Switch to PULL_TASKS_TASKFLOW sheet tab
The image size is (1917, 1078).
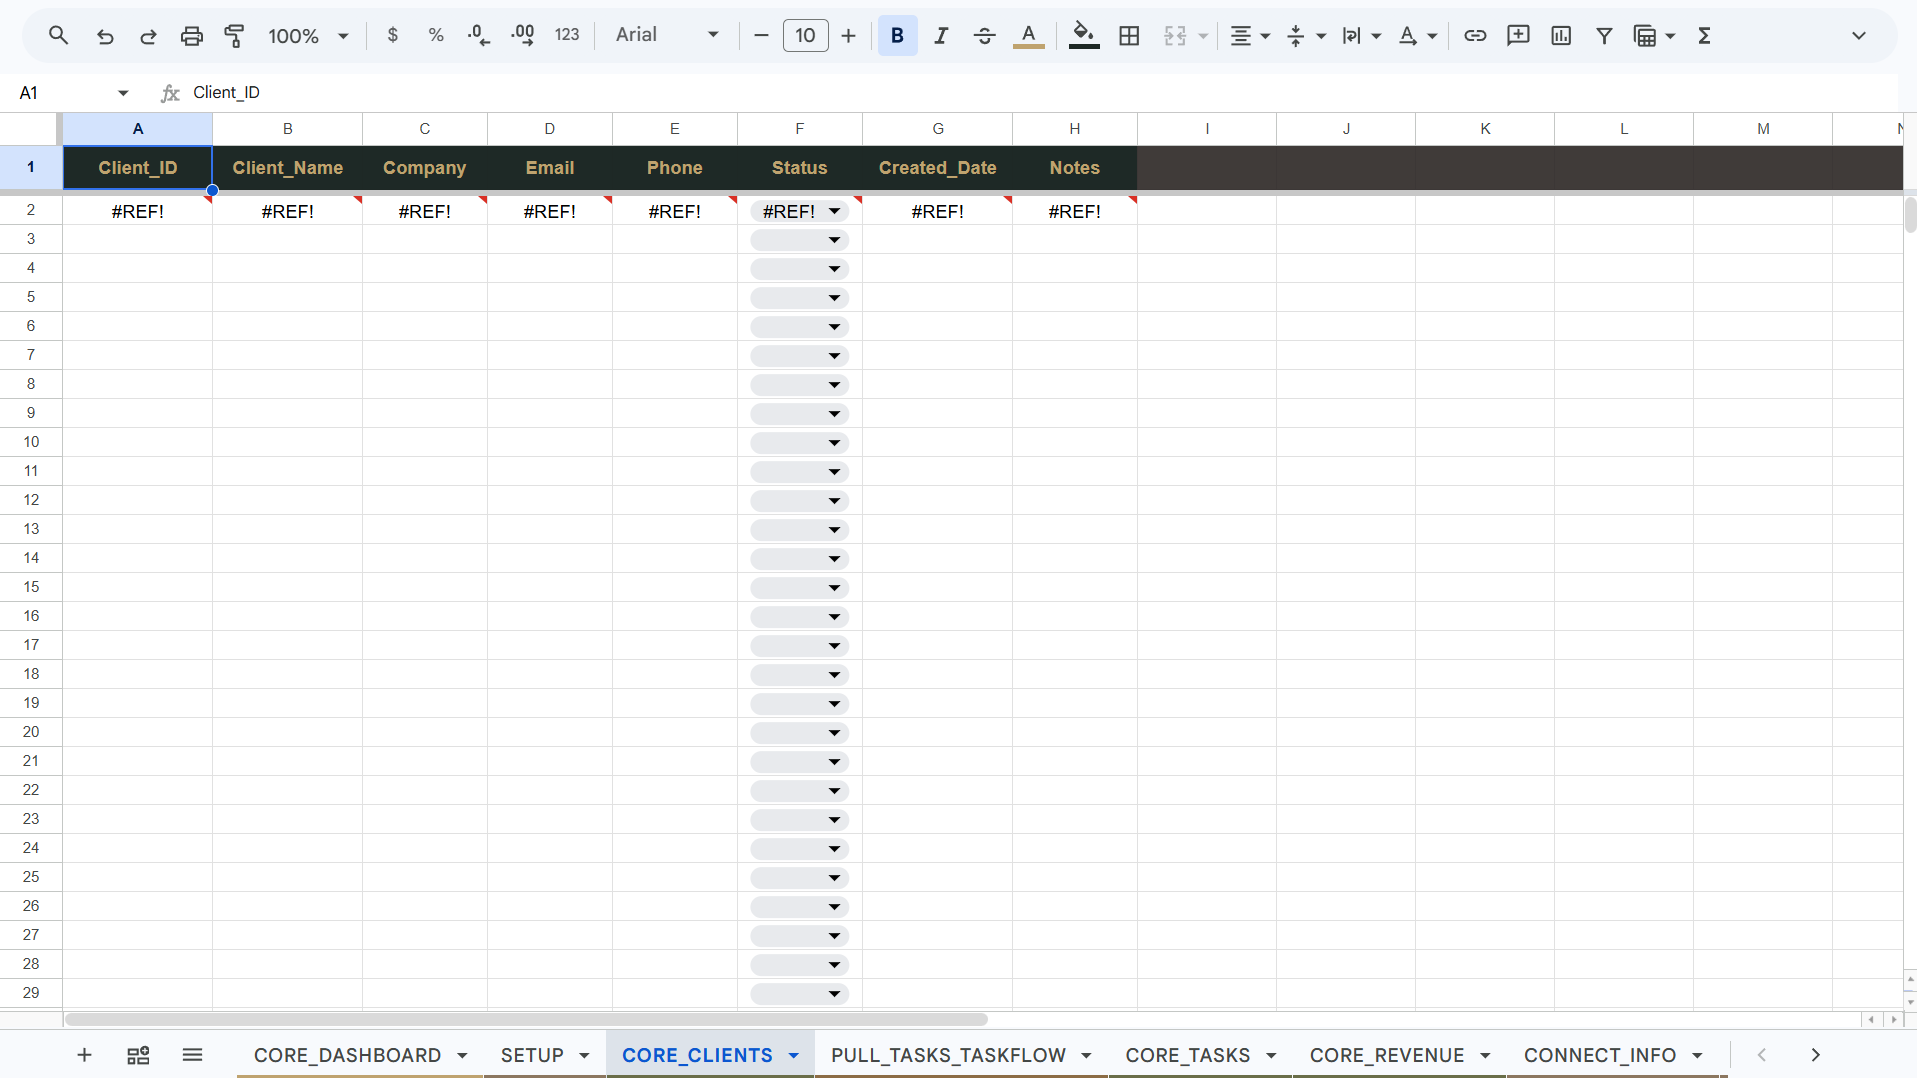(948, 1055)
